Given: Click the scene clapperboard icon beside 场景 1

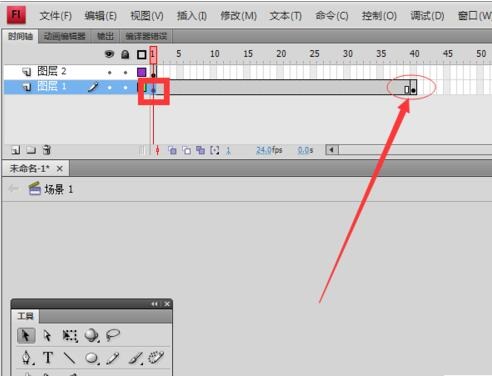Looking at the screenshot, I should coord(35,189).
